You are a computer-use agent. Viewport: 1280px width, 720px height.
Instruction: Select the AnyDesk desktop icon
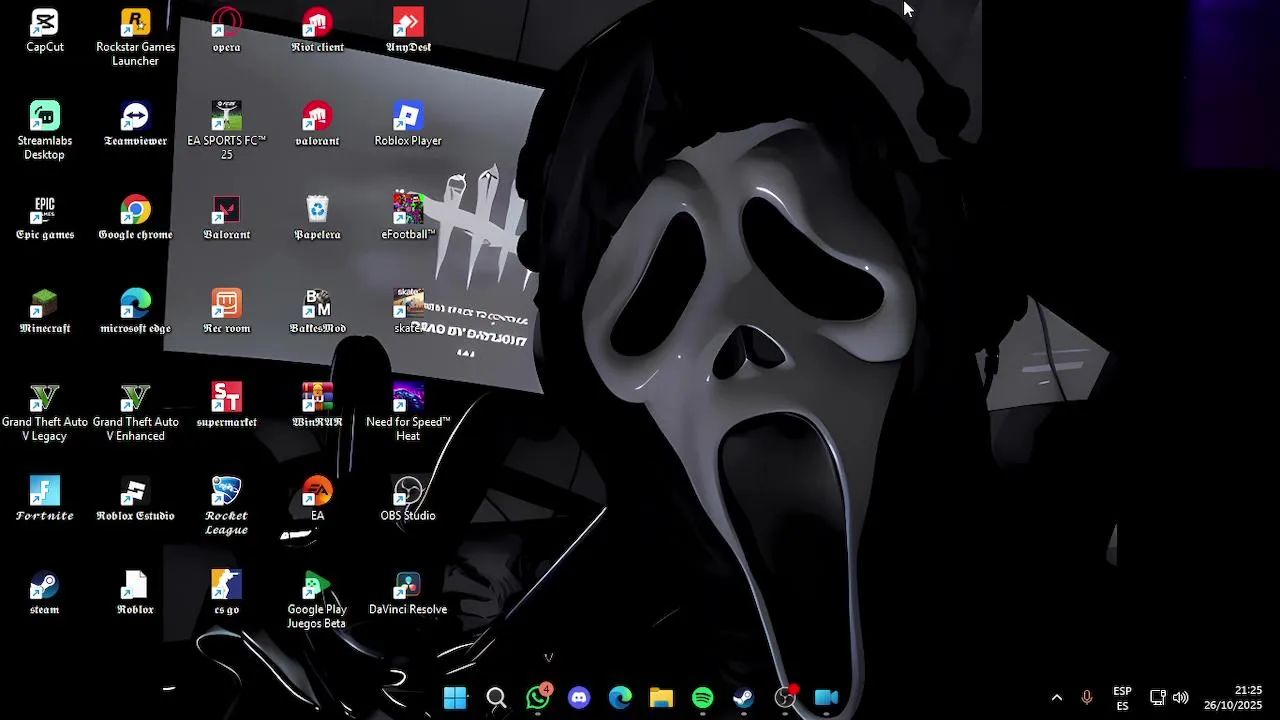(x=408, y=31)
